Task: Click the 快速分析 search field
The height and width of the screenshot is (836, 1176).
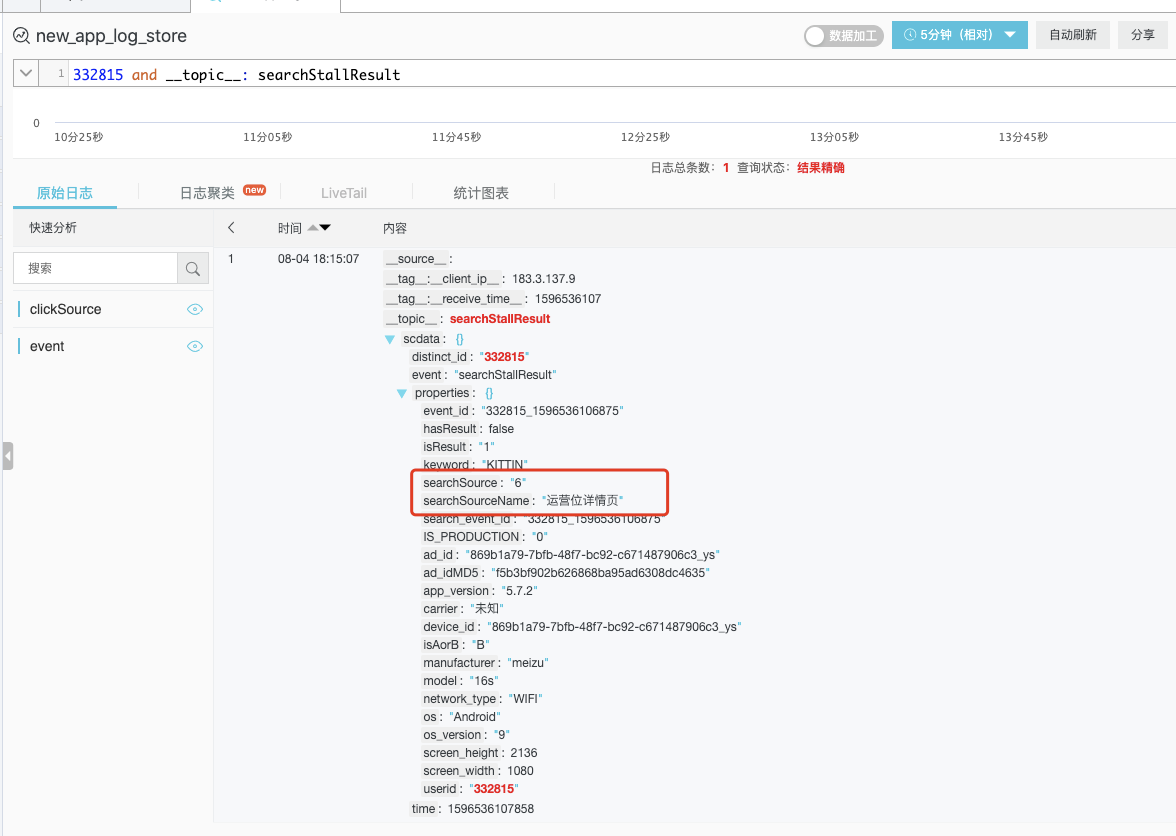Action: click(95, 268)
